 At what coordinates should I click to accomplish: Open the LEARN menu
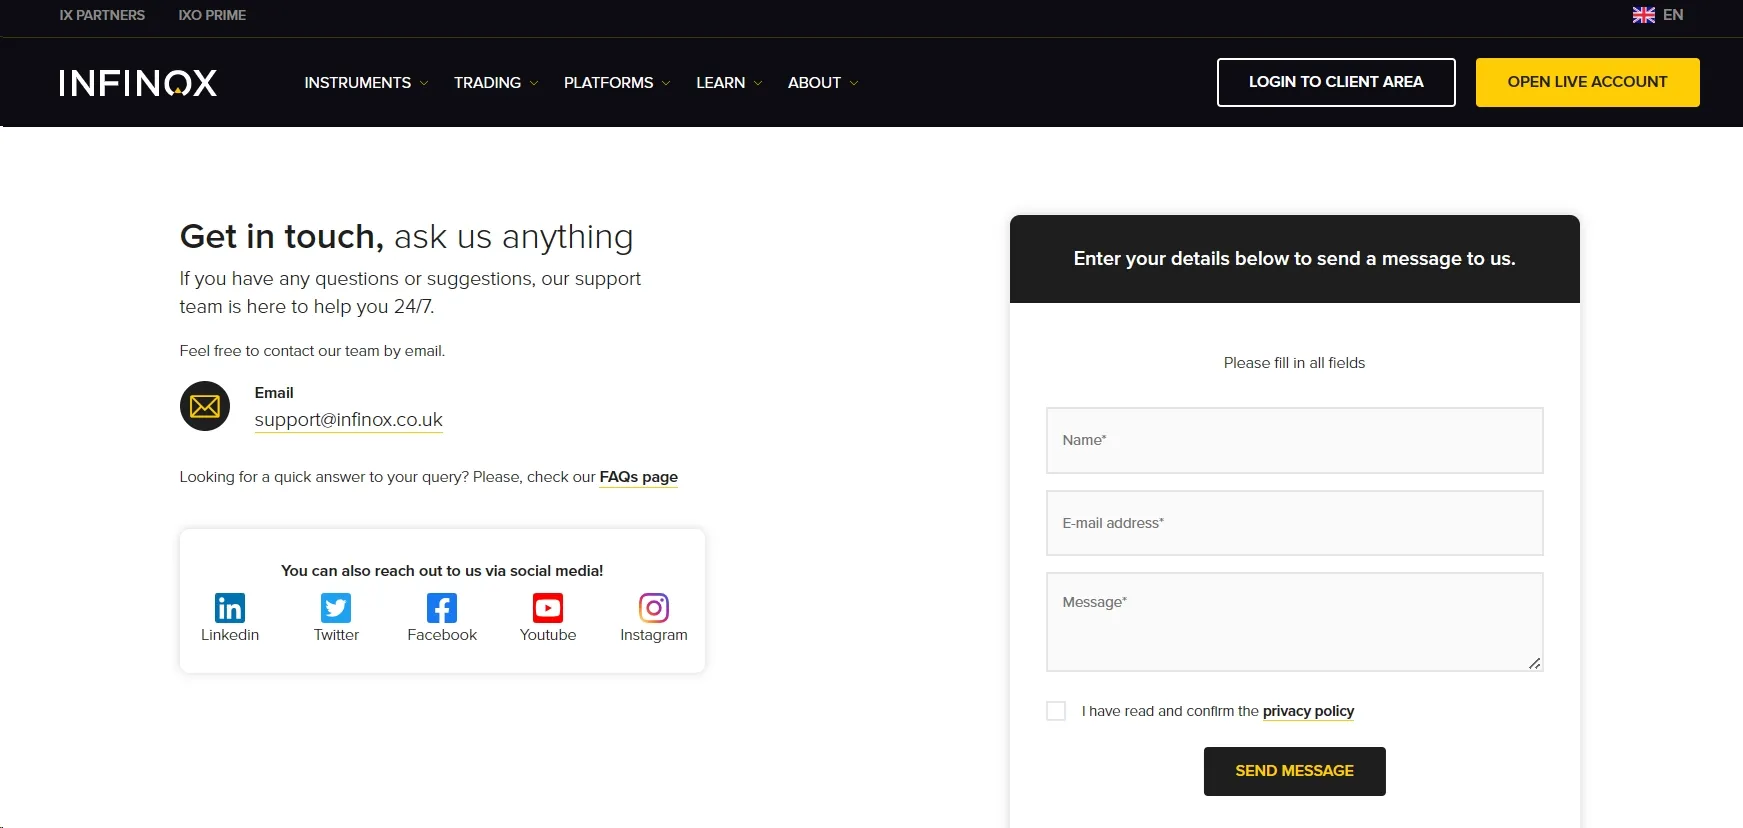coord(721,83)
